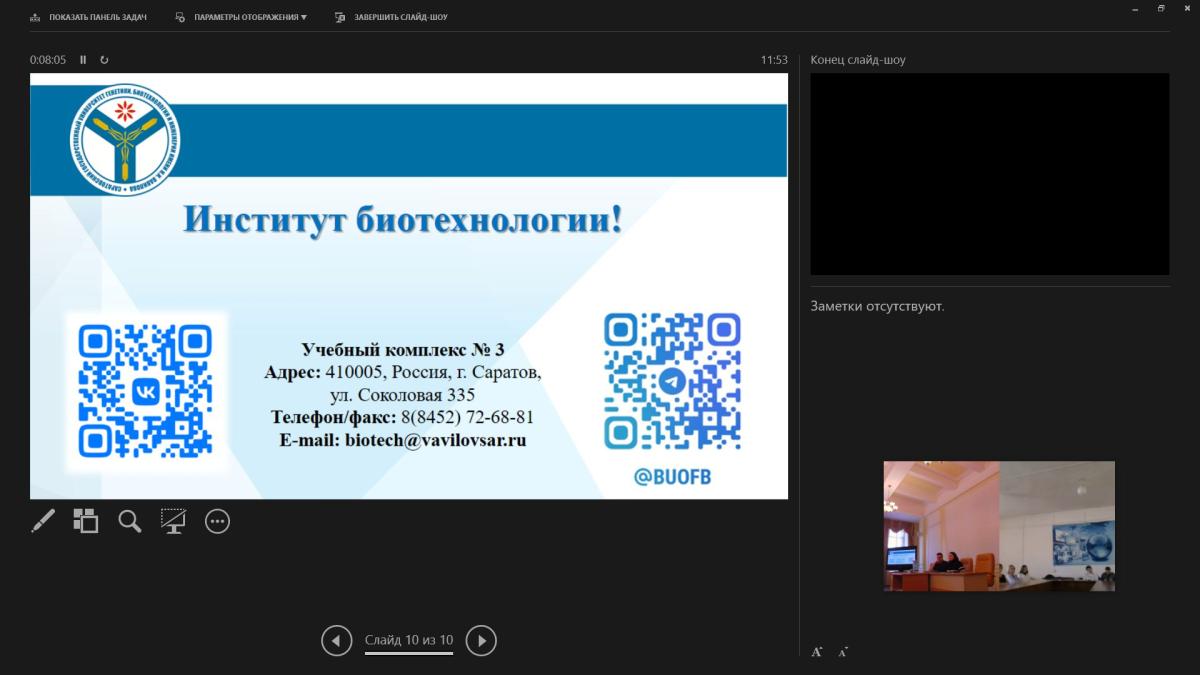Open Display Settings dropdown (Параметры отображения)

tap(241, 17)
